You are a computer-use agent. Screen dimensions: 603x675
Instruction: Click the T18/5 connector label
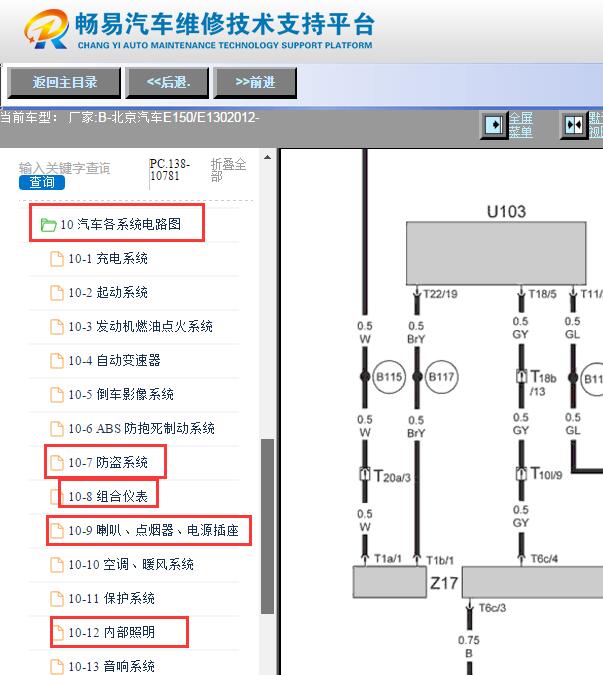(x=542, y=294)
